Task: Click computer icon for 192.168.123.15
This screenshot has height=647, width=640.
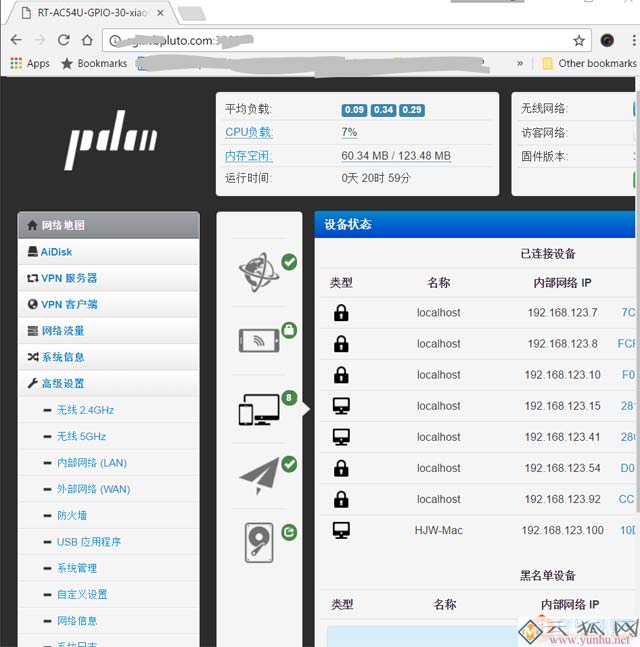Action: click(341, 406)
